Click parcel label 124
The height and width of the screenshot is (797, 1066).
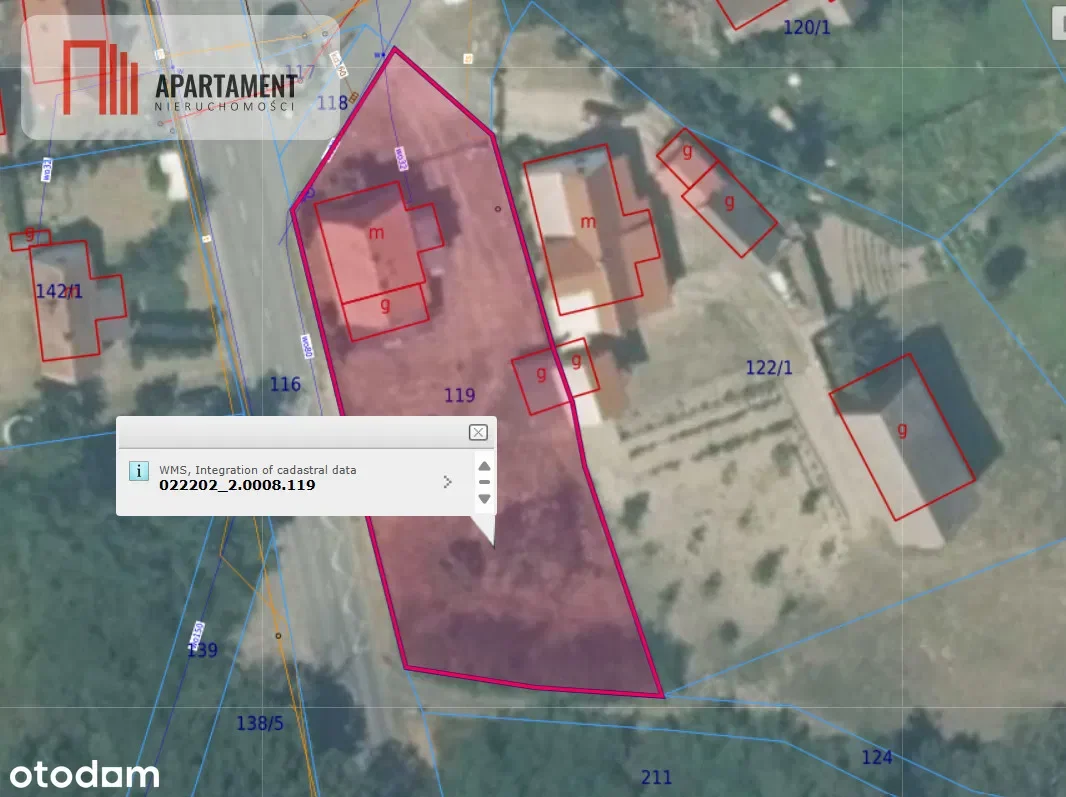[876, 757]
